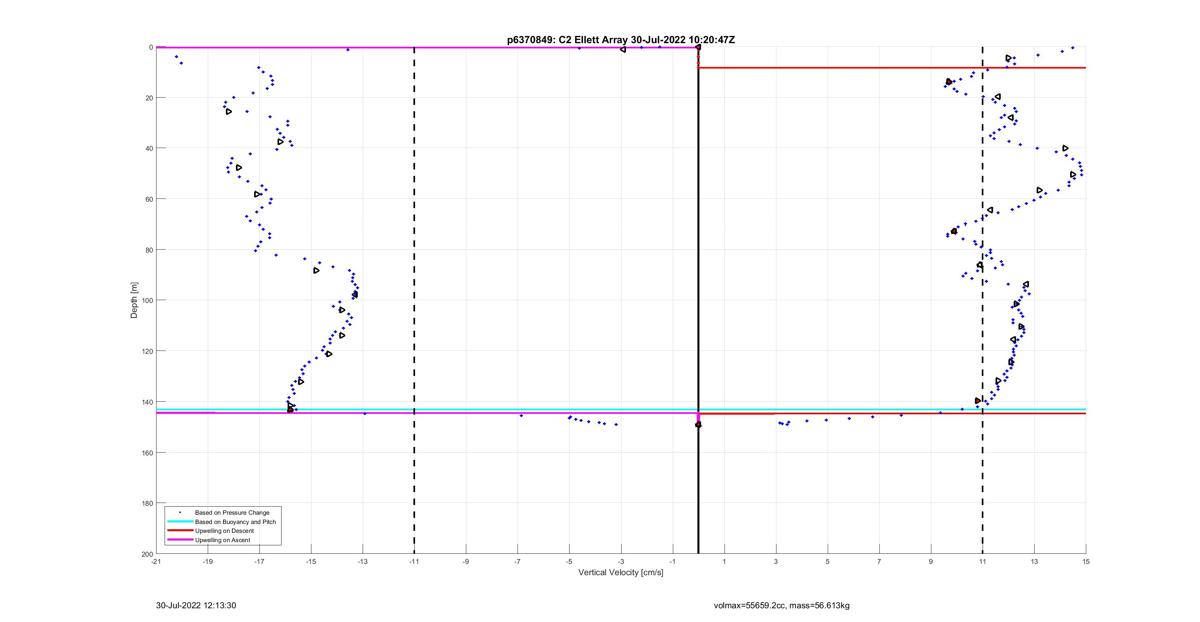Click the y-axis tick label '180'

click(x=146, y=503)
